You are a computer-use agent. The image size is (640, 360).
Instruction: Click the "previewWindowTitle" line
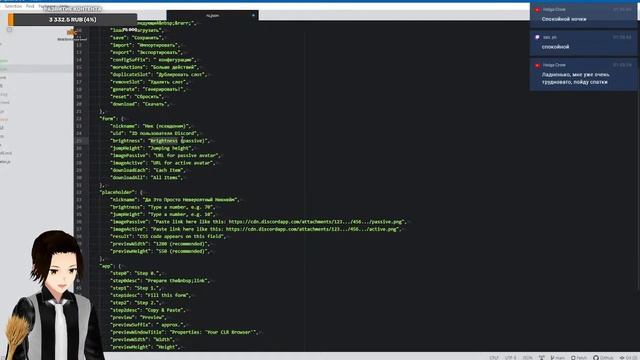tap(184, 332)
